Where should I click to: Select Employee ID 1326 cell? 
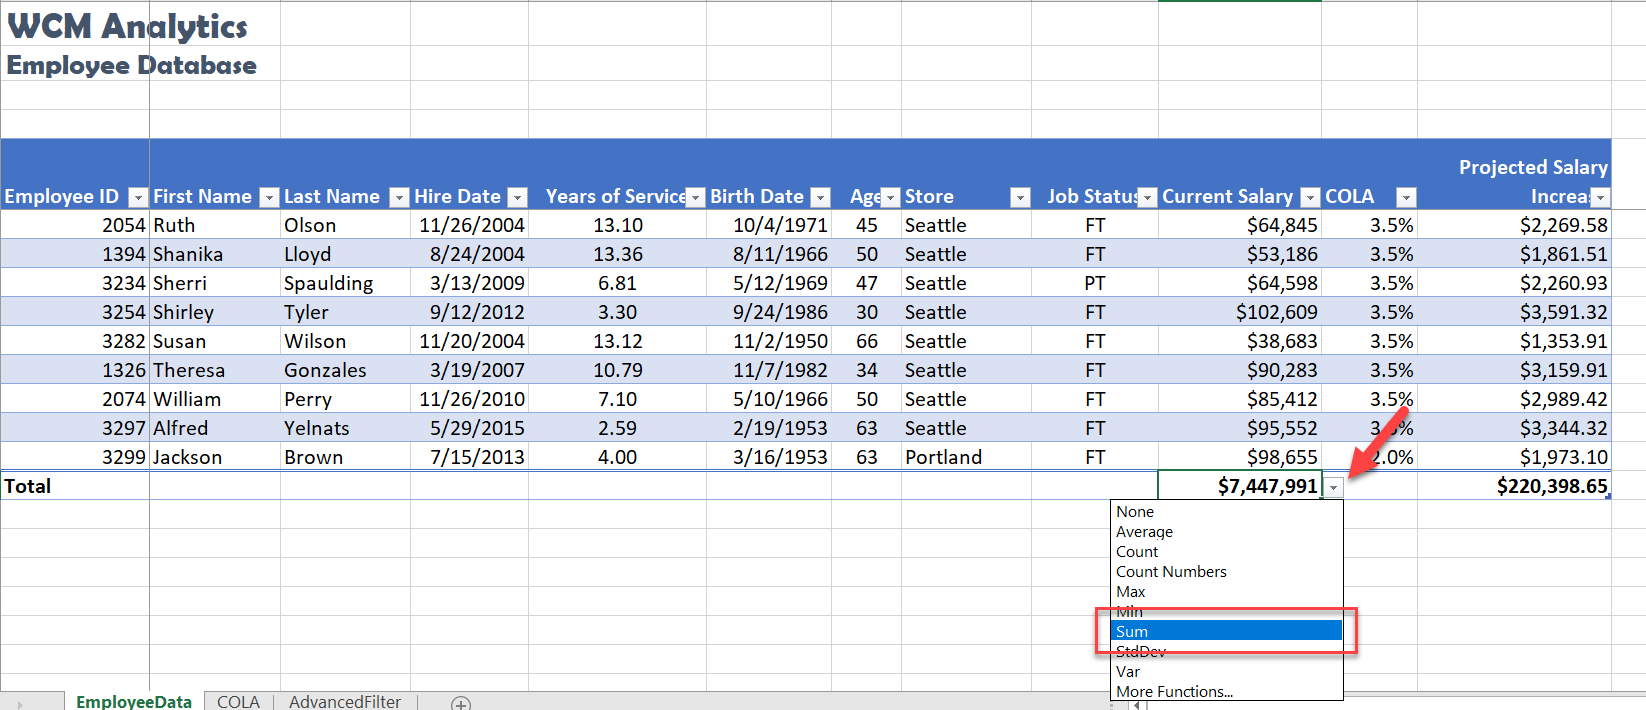[x=75, y=370]
